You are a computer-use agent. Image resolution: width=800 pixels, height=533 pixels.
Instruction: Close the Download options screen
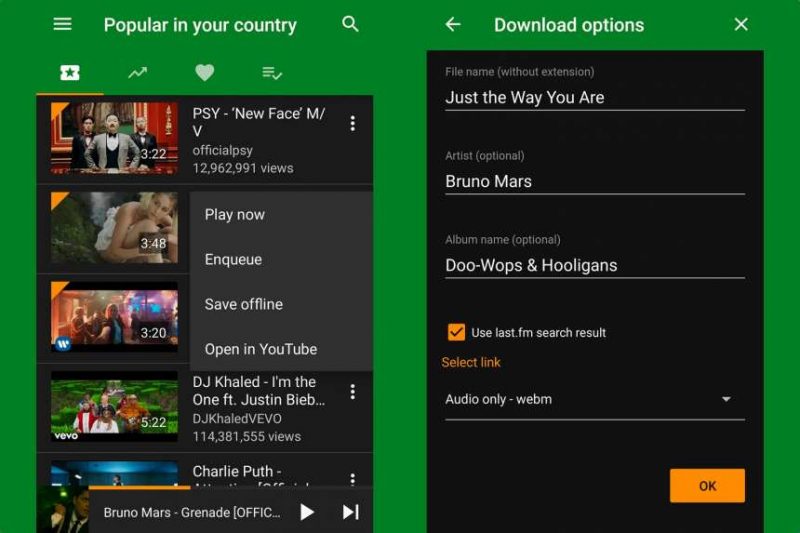(x=741, y=24)
